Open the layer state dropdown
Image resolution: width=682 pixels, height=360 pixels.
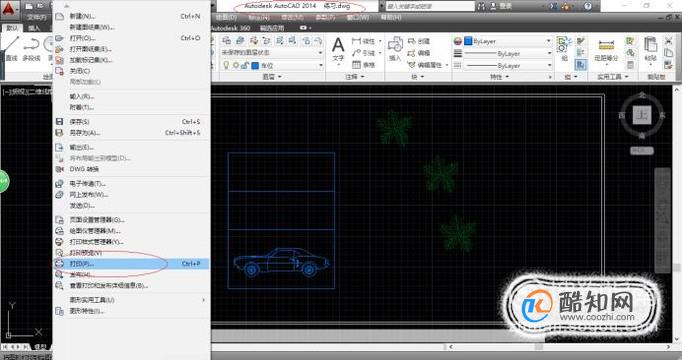(x=272, y=53)
